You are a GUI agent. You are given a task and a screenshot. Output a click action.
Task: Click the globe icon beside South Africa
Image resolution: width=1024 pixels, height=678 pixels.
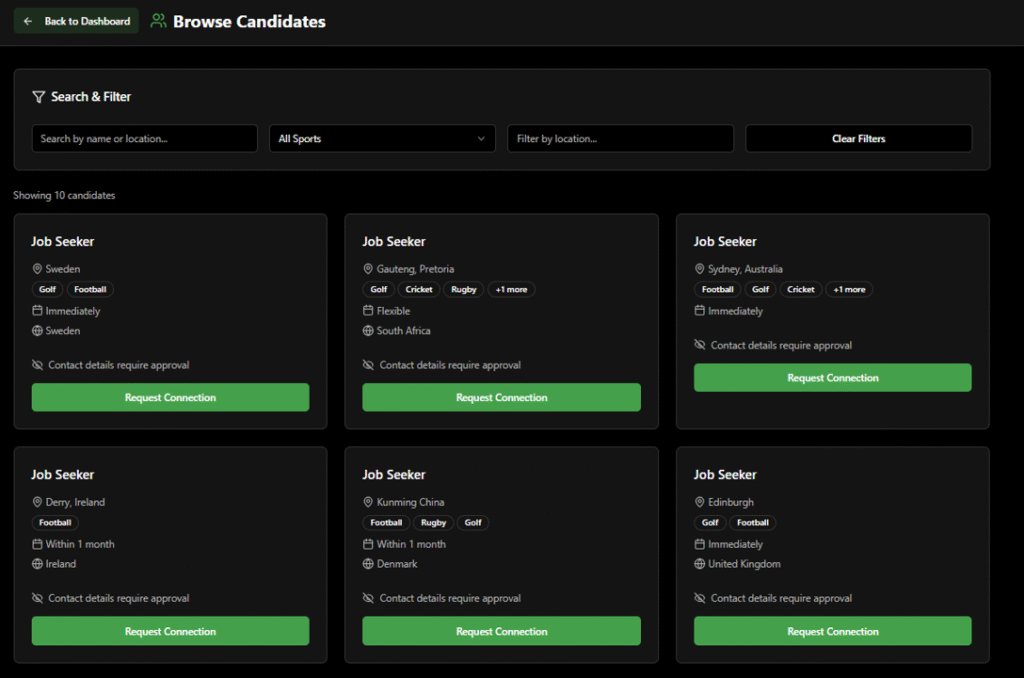(368, 331)
